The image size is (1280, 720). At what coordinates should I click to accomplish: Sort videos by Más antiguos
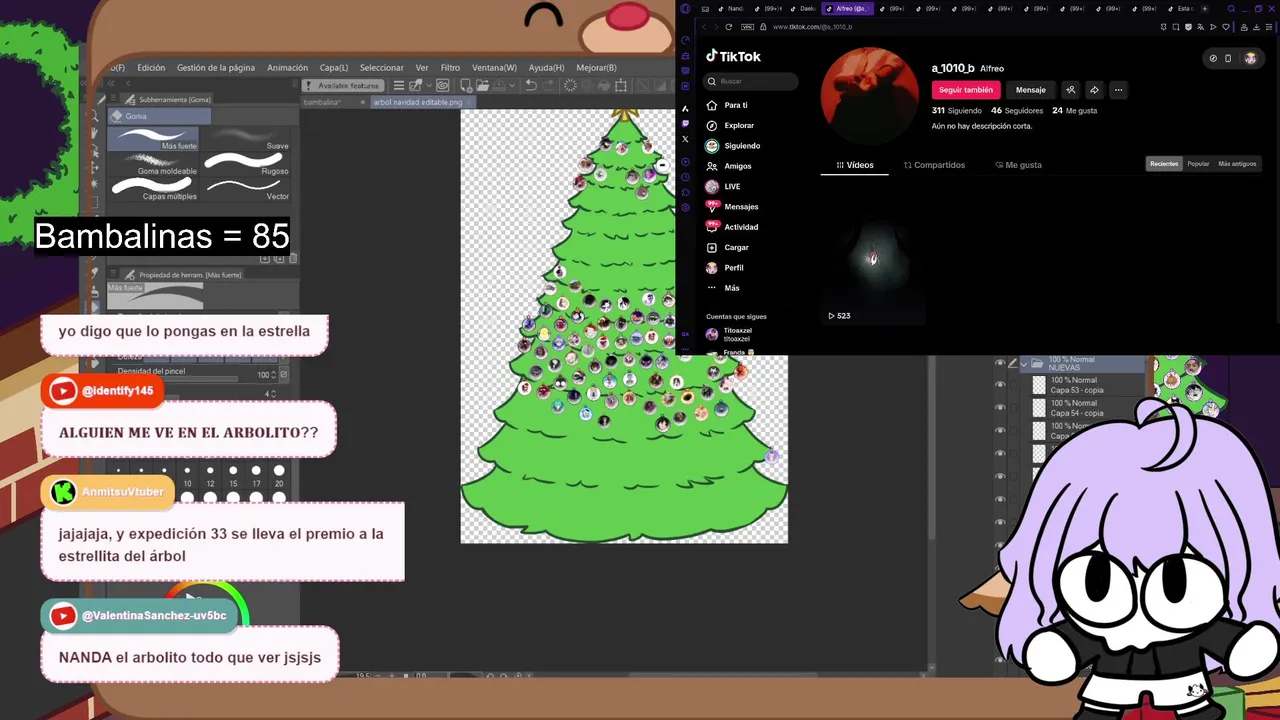pos(1237,164)
